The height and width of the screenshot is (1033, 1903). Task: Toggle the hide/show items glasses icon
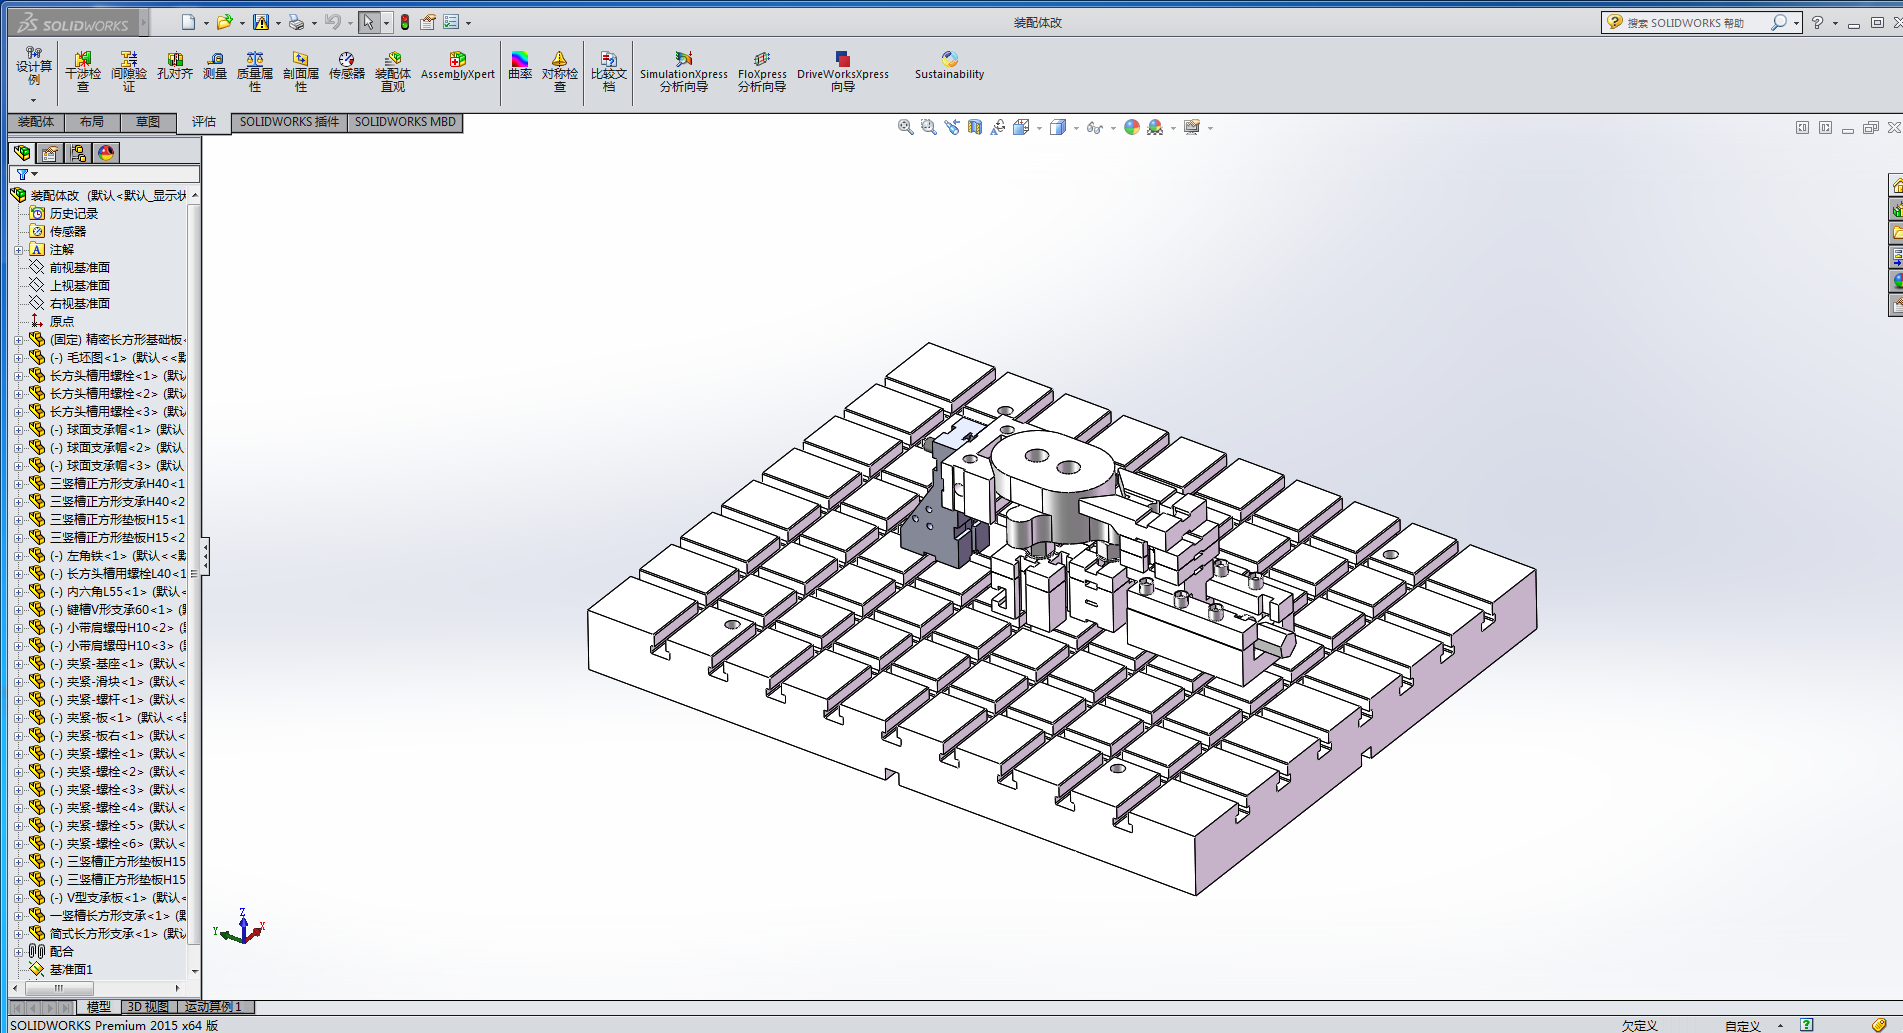coord(1094,127)
